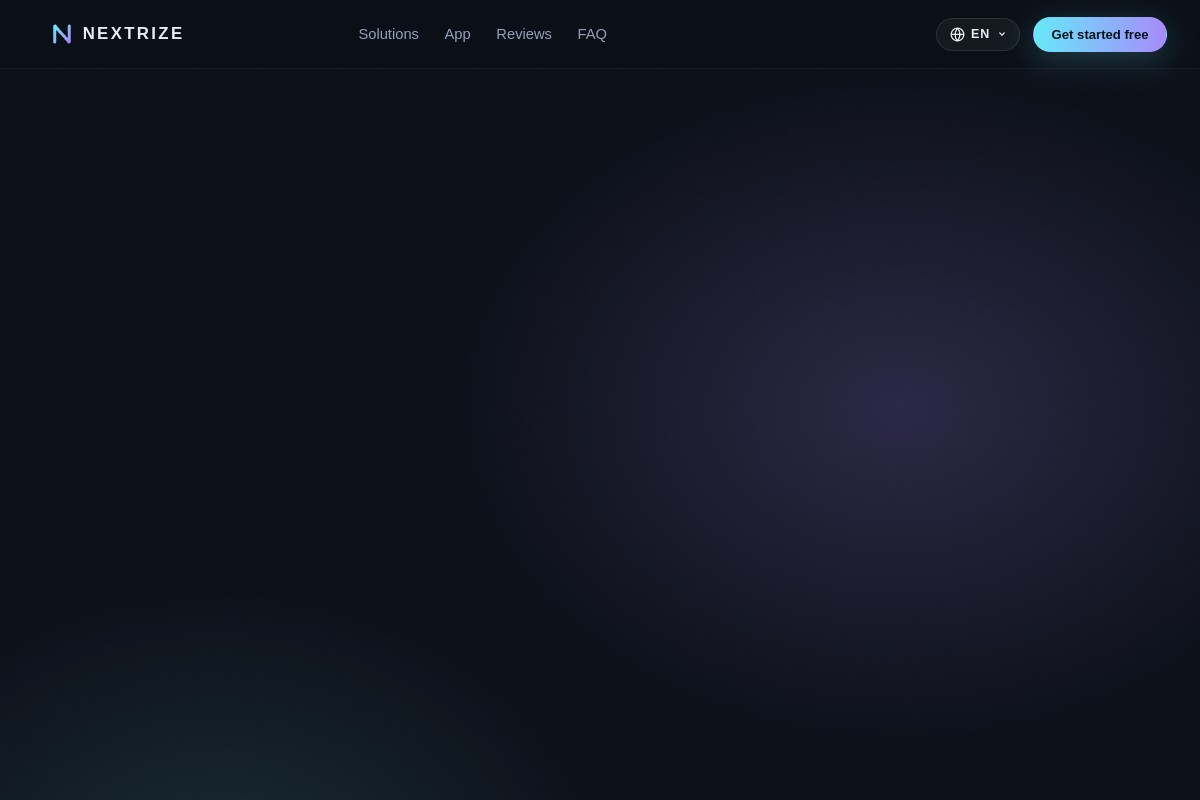Image resolution: width=1200 pixels, height=800 pixels.
Task: Select the Reviews nav link
Action: coord(524,34)
